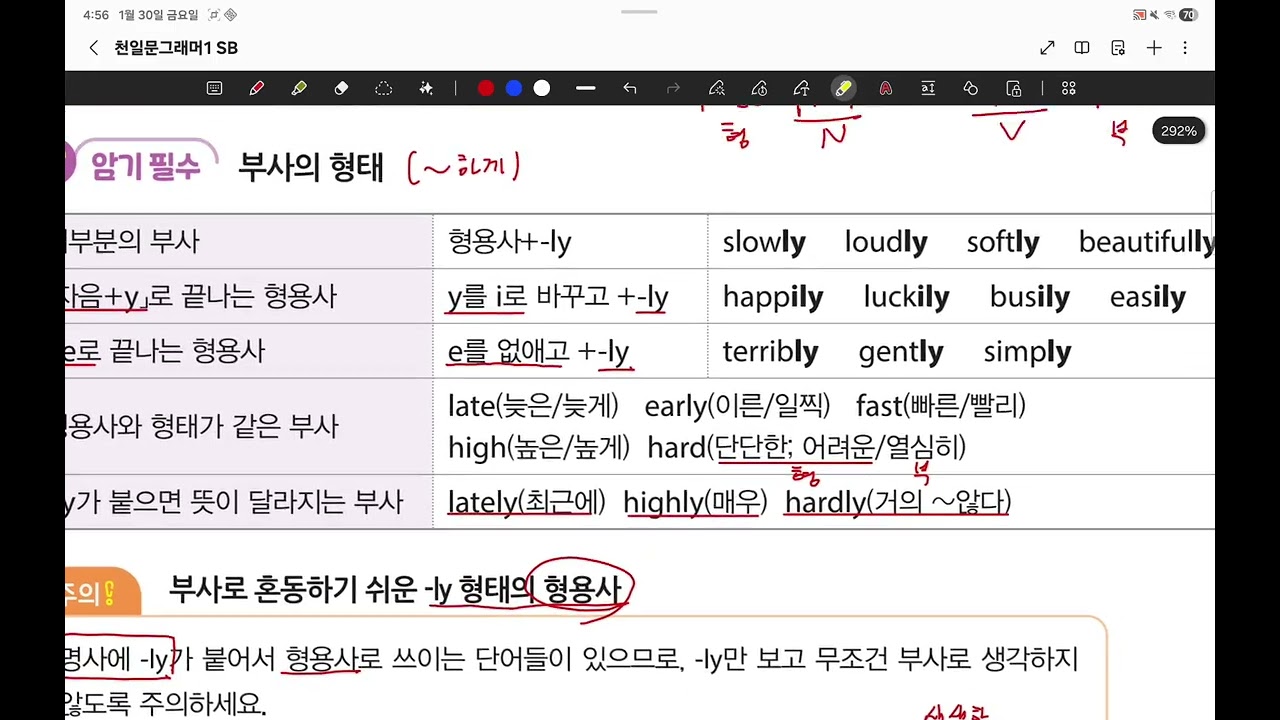Tap the word busily in the table
The width and height of the screenshot is (1280, 720).
(1030, 297)
